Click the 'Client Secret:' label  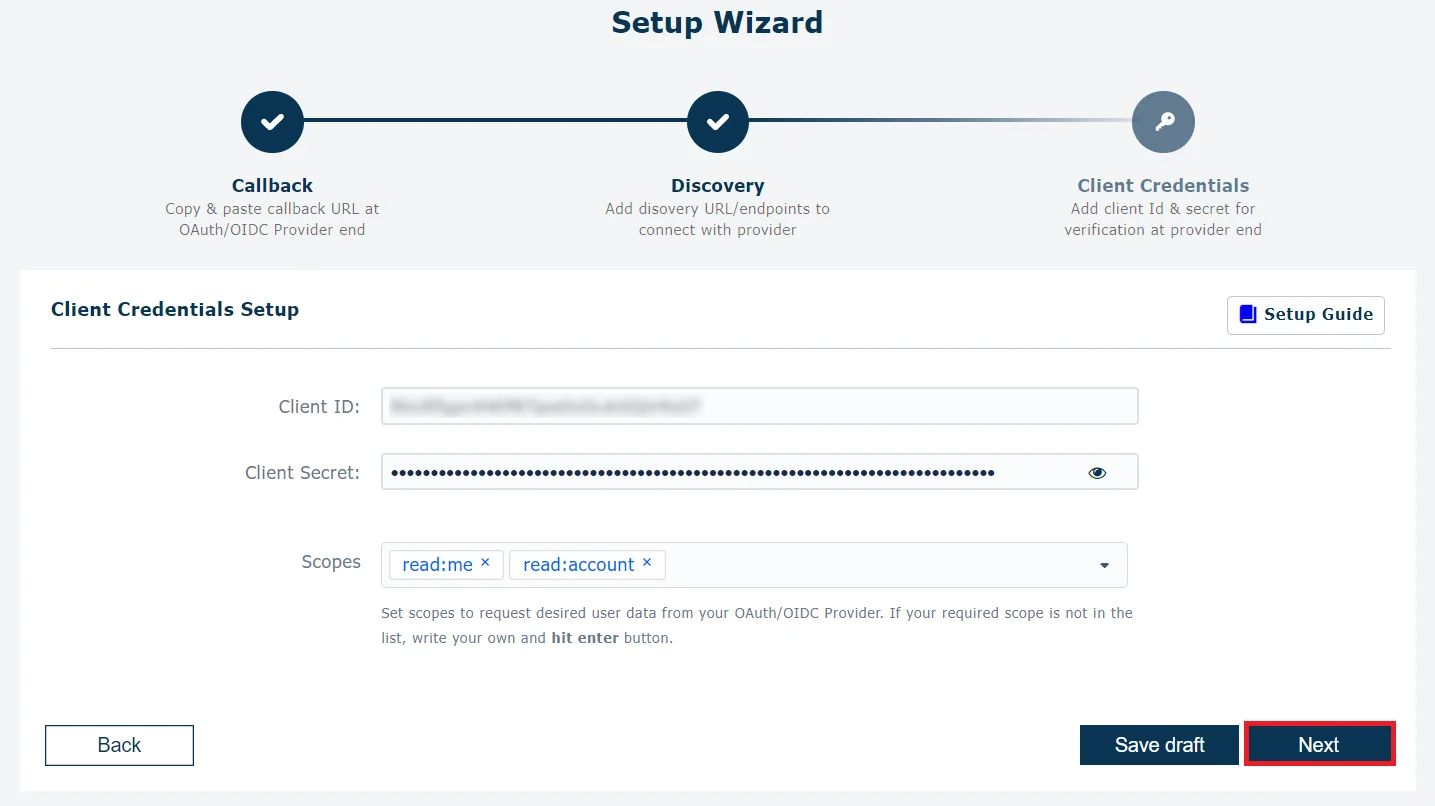pos(302,473)
